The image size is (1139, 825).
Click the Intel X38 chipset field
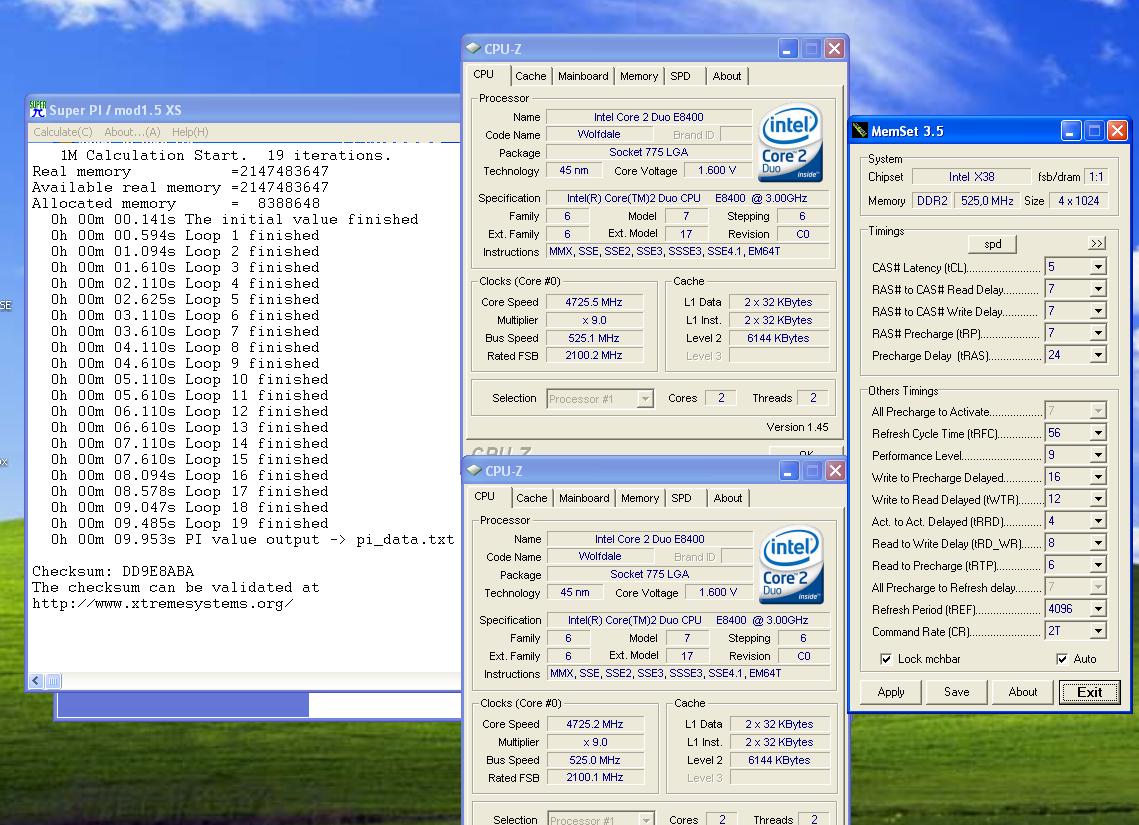971,176
